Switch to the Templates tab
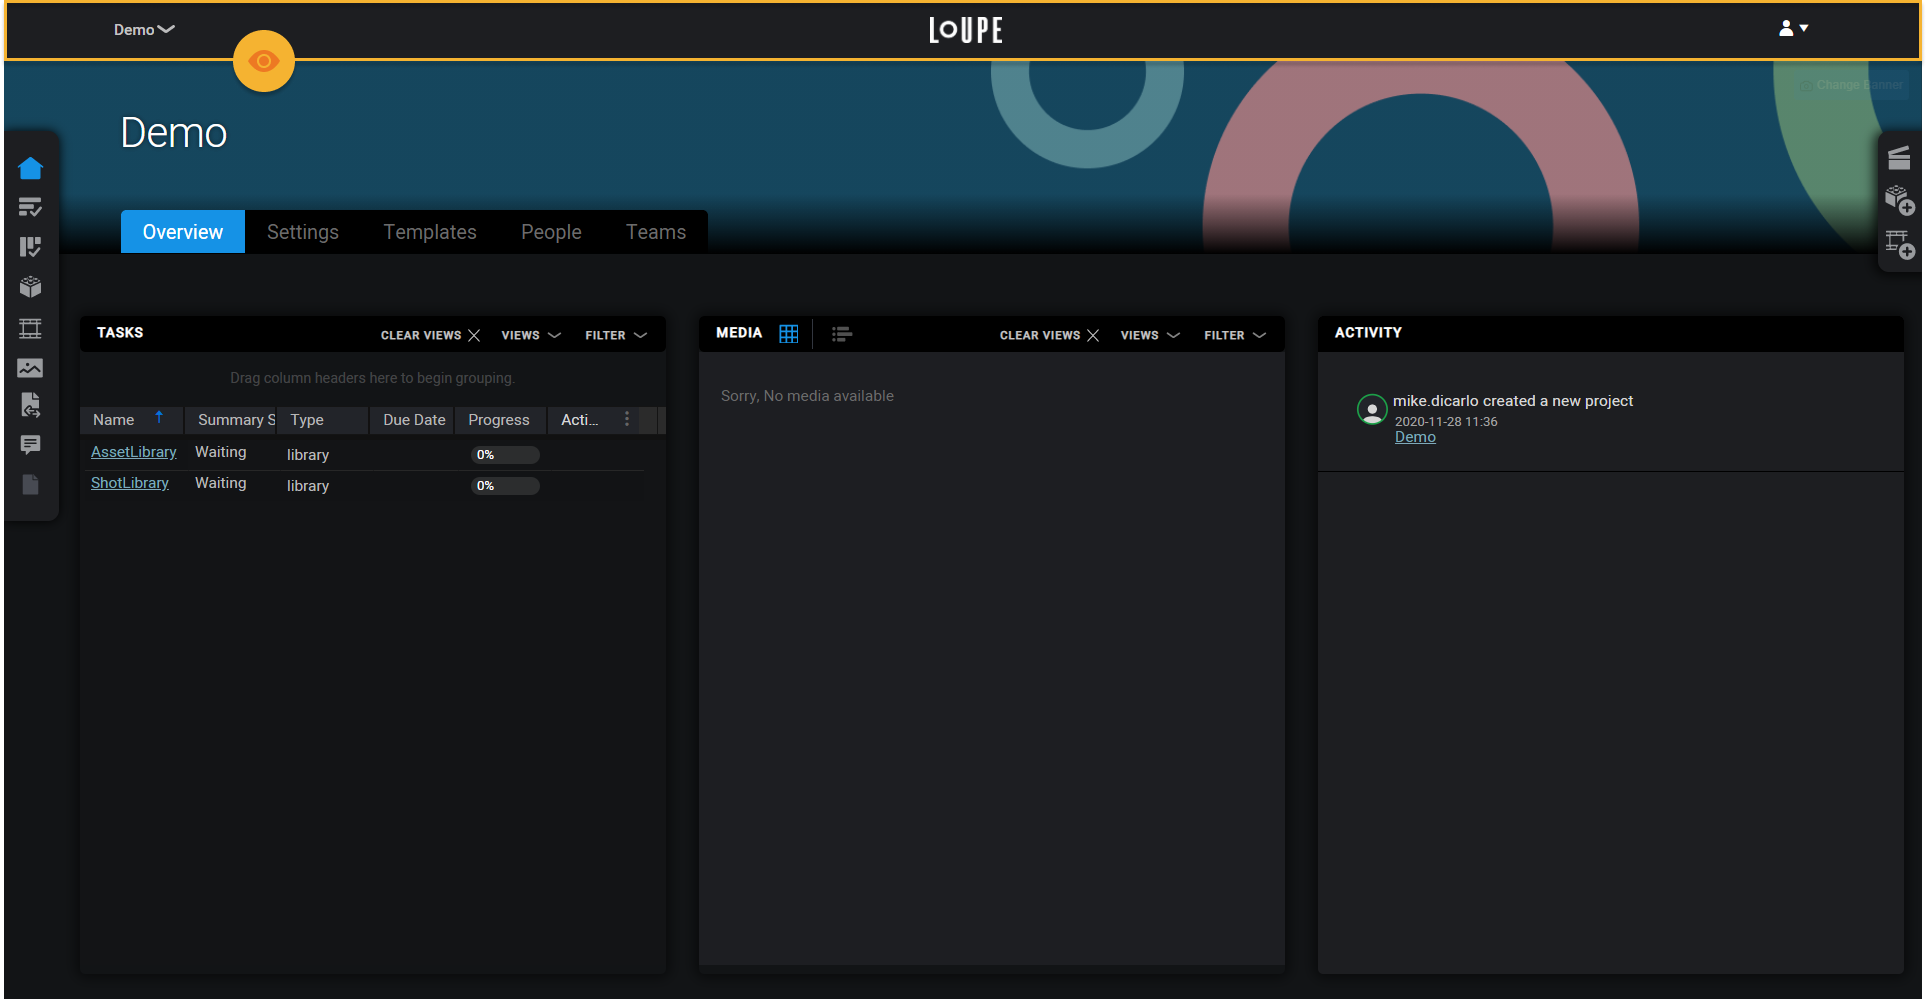This screenshot has width=1926, height=999. (x=430, y=232)
